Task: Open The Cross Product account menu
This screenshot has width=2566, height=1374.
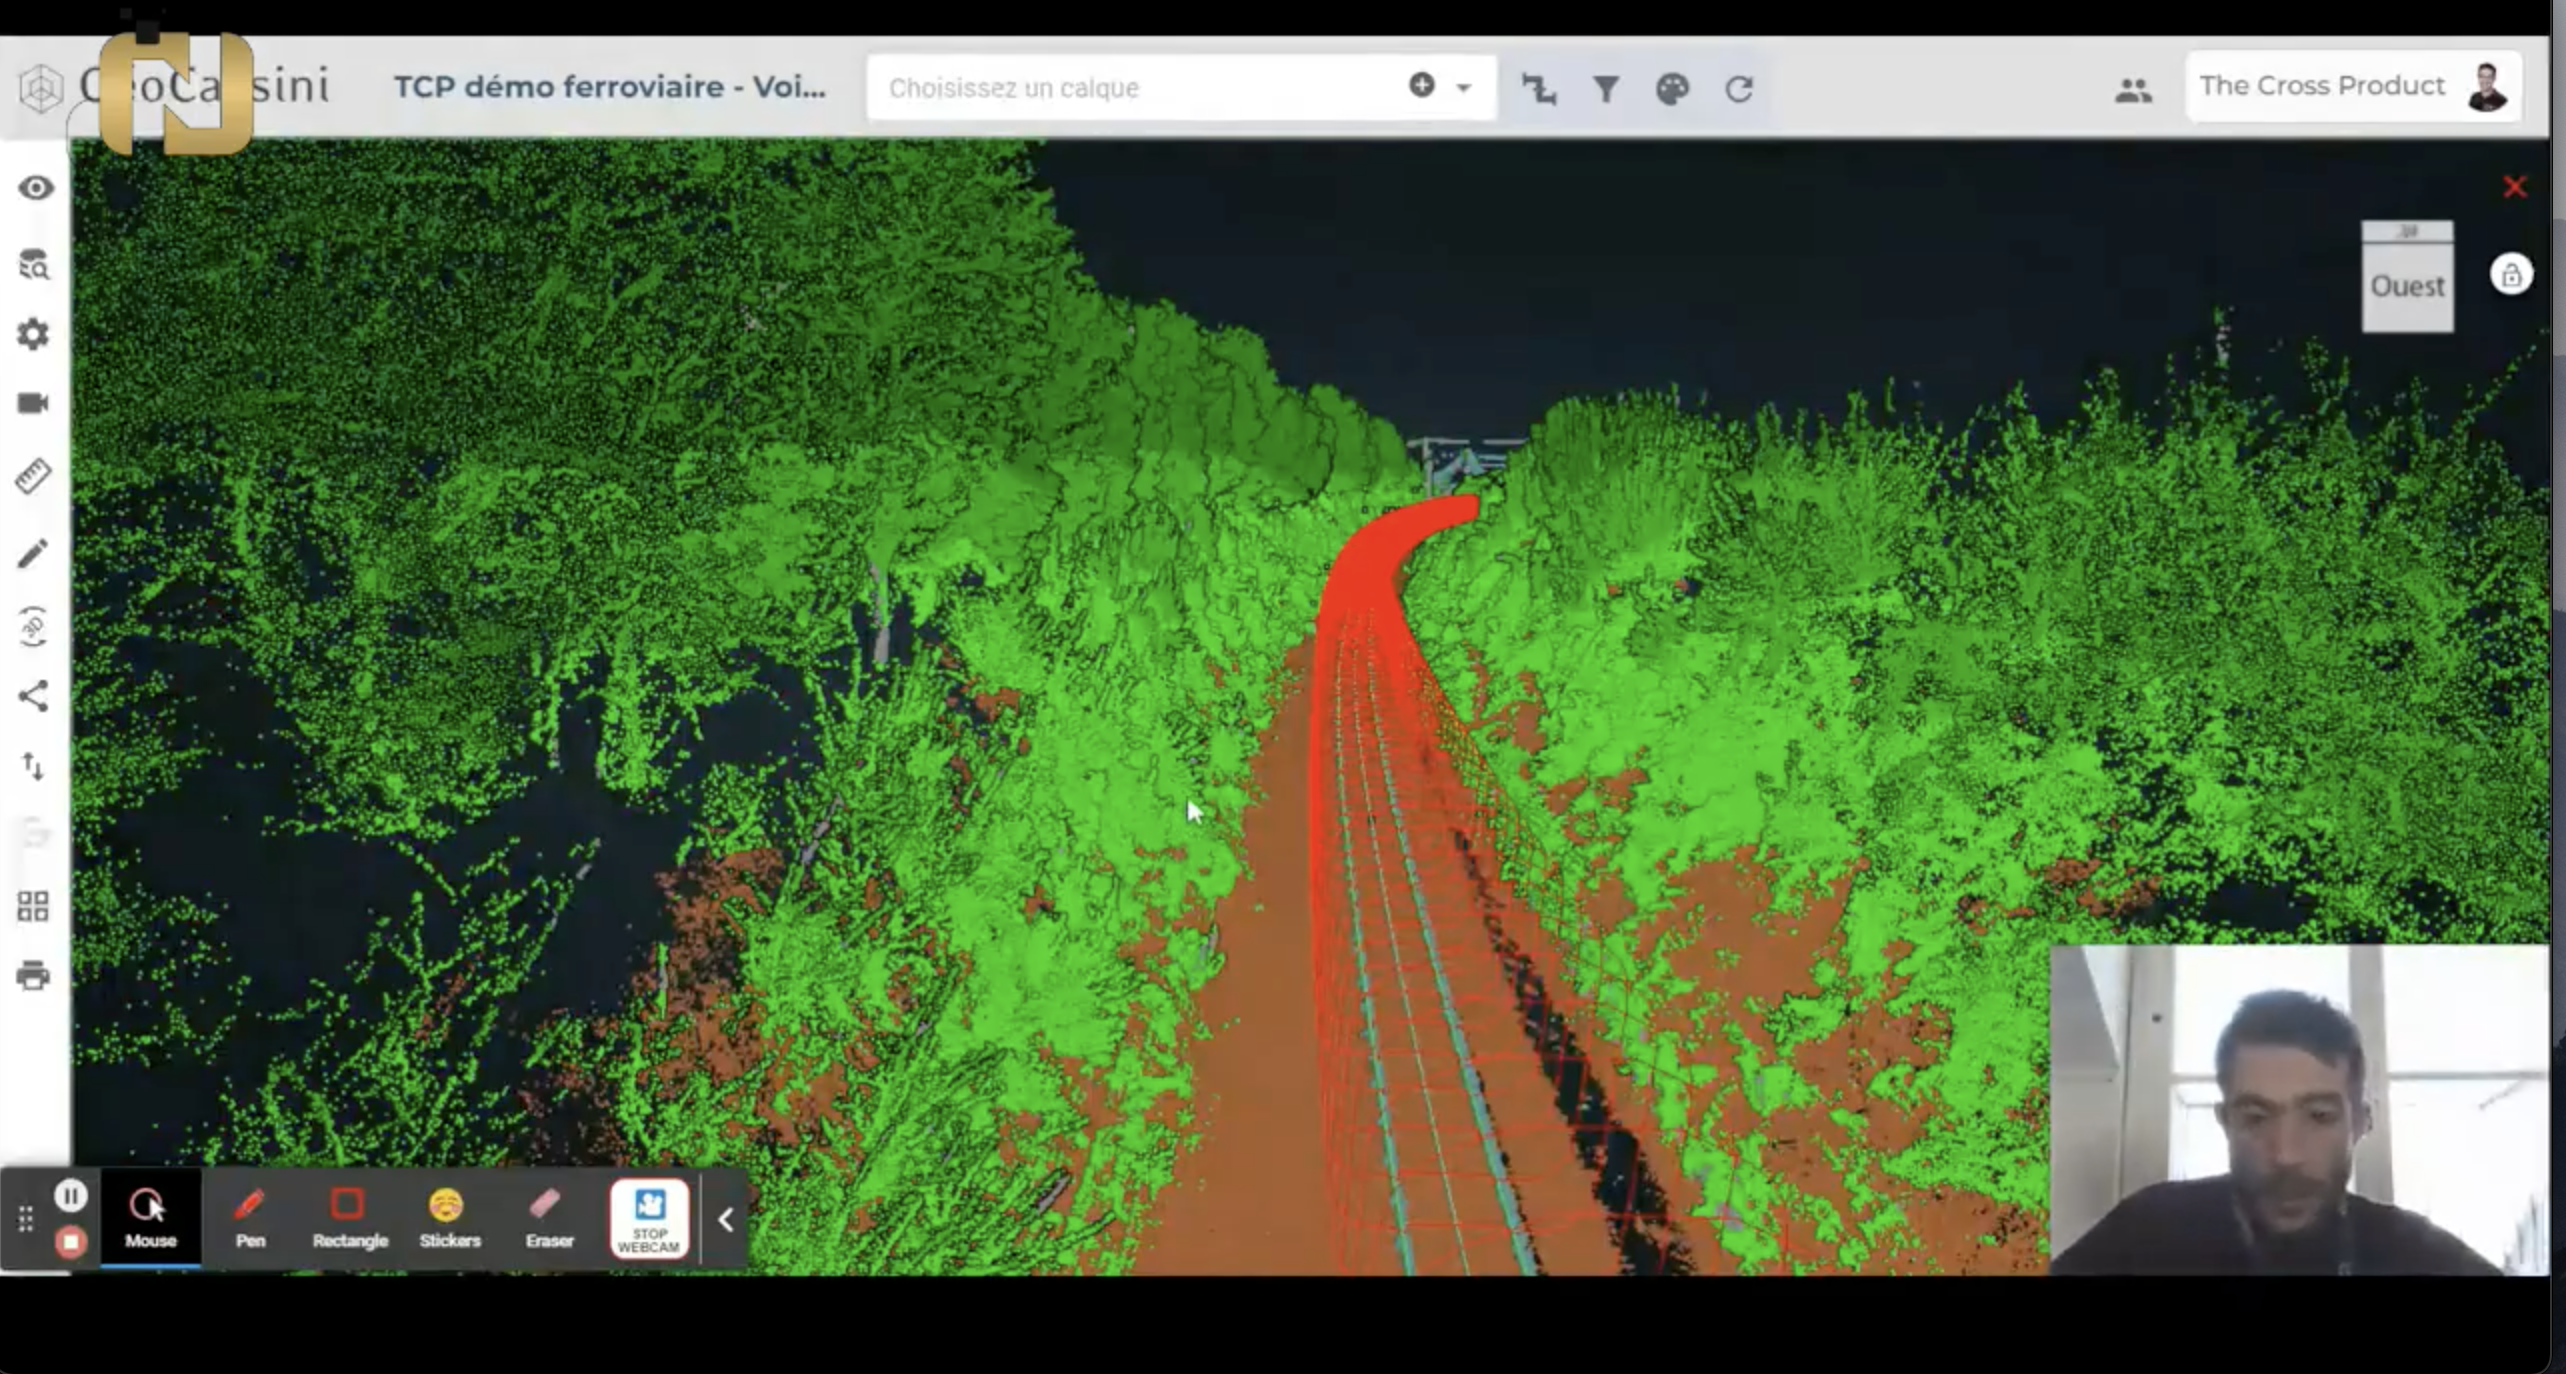Action: click(2352, 86)
